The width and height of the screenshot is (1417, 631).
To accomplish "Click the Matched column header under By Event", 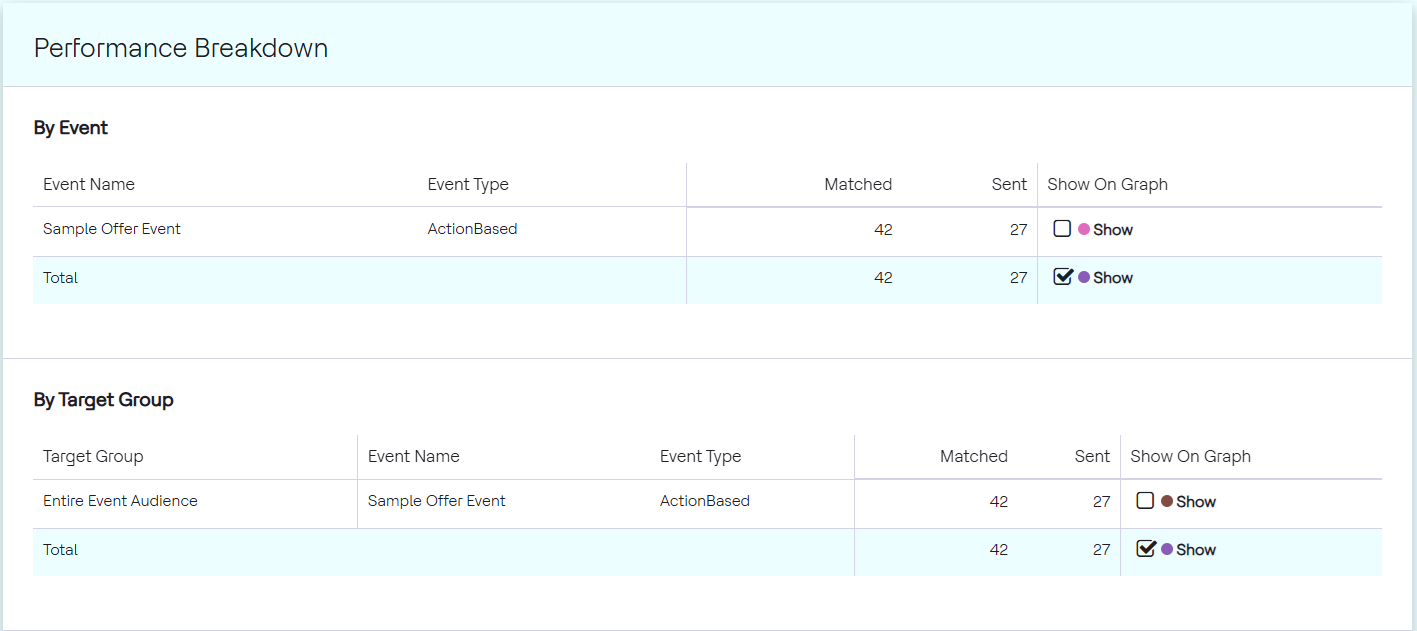I will click(x=858, y=184).
